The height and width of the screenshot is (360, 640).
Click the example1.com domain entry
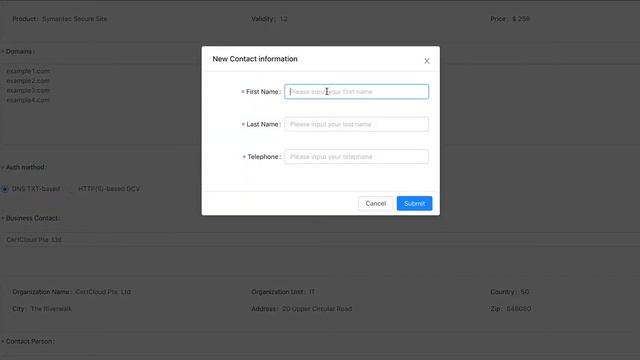[28, 71]
